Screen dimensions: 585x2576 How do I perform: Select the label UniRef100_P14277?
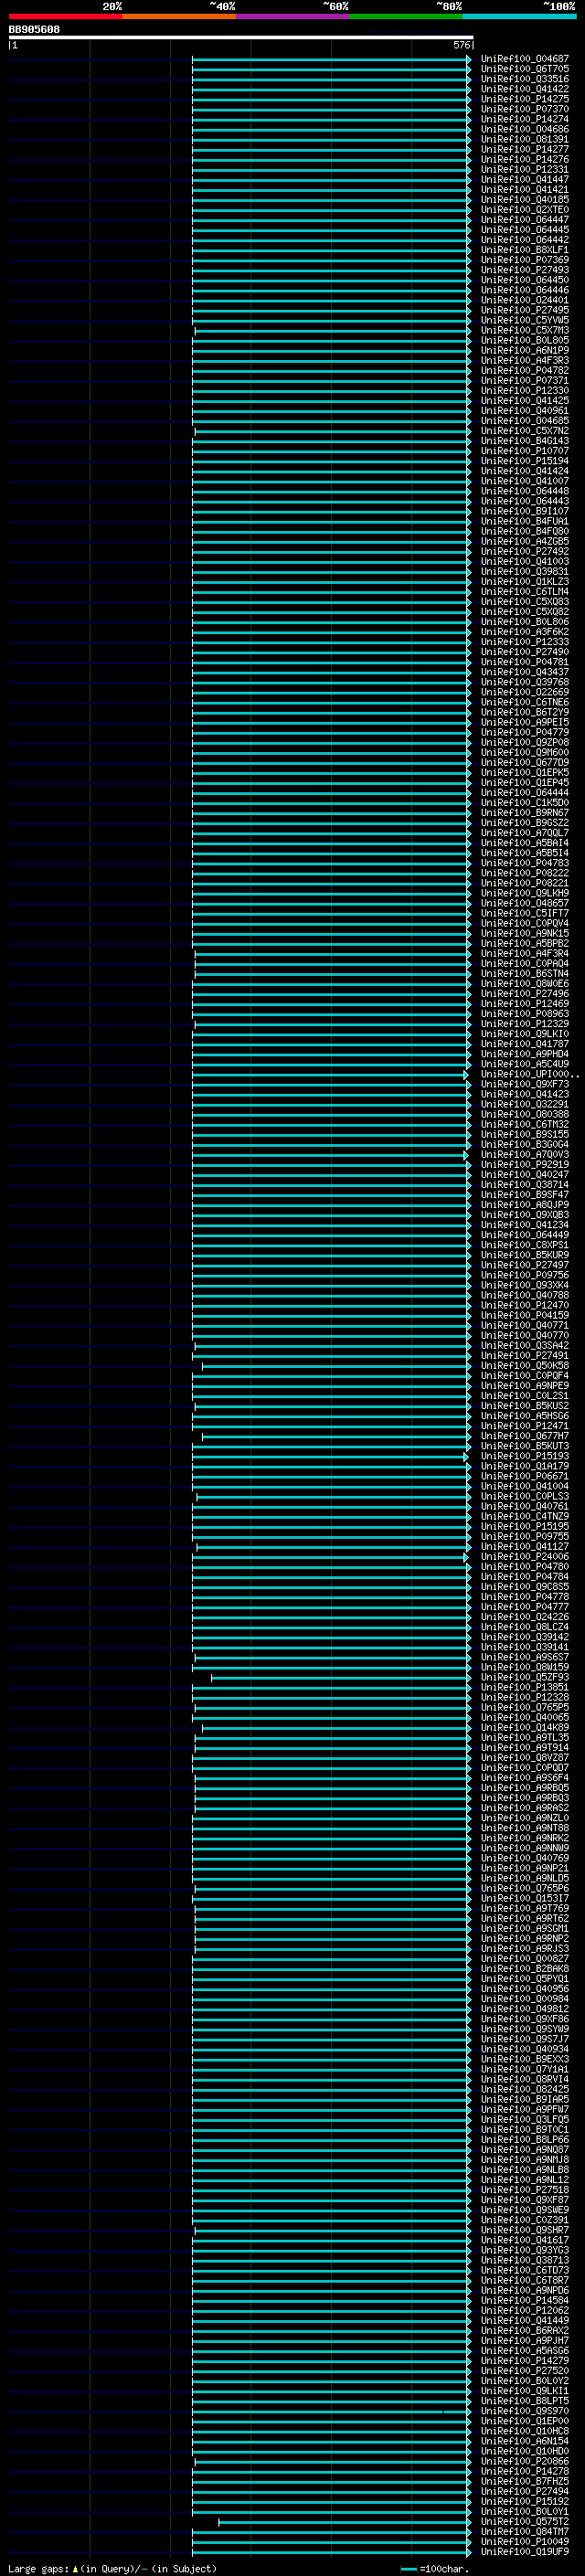pos(525,149)
